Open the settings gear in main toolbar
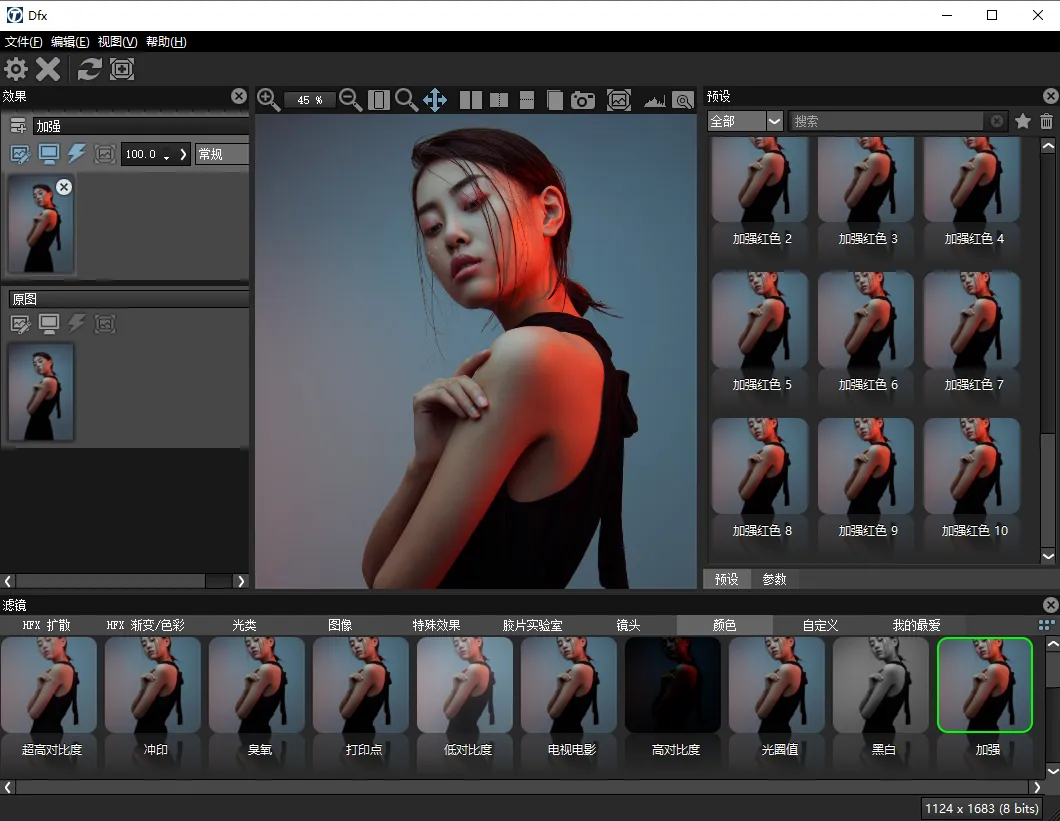The height and width of the screenshot is (821, 1060). (x=17, y=69)
